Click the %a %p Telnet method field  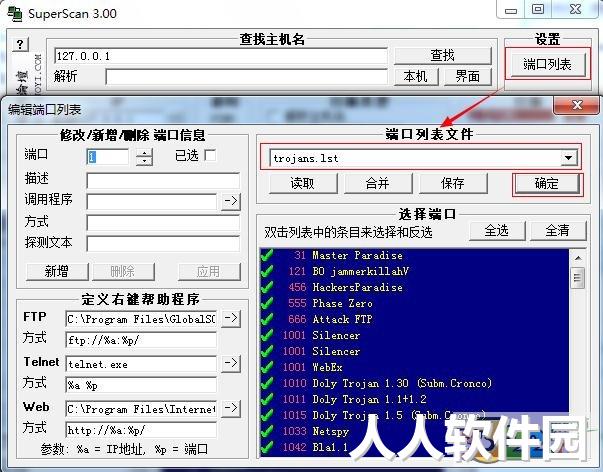point(141,385)
